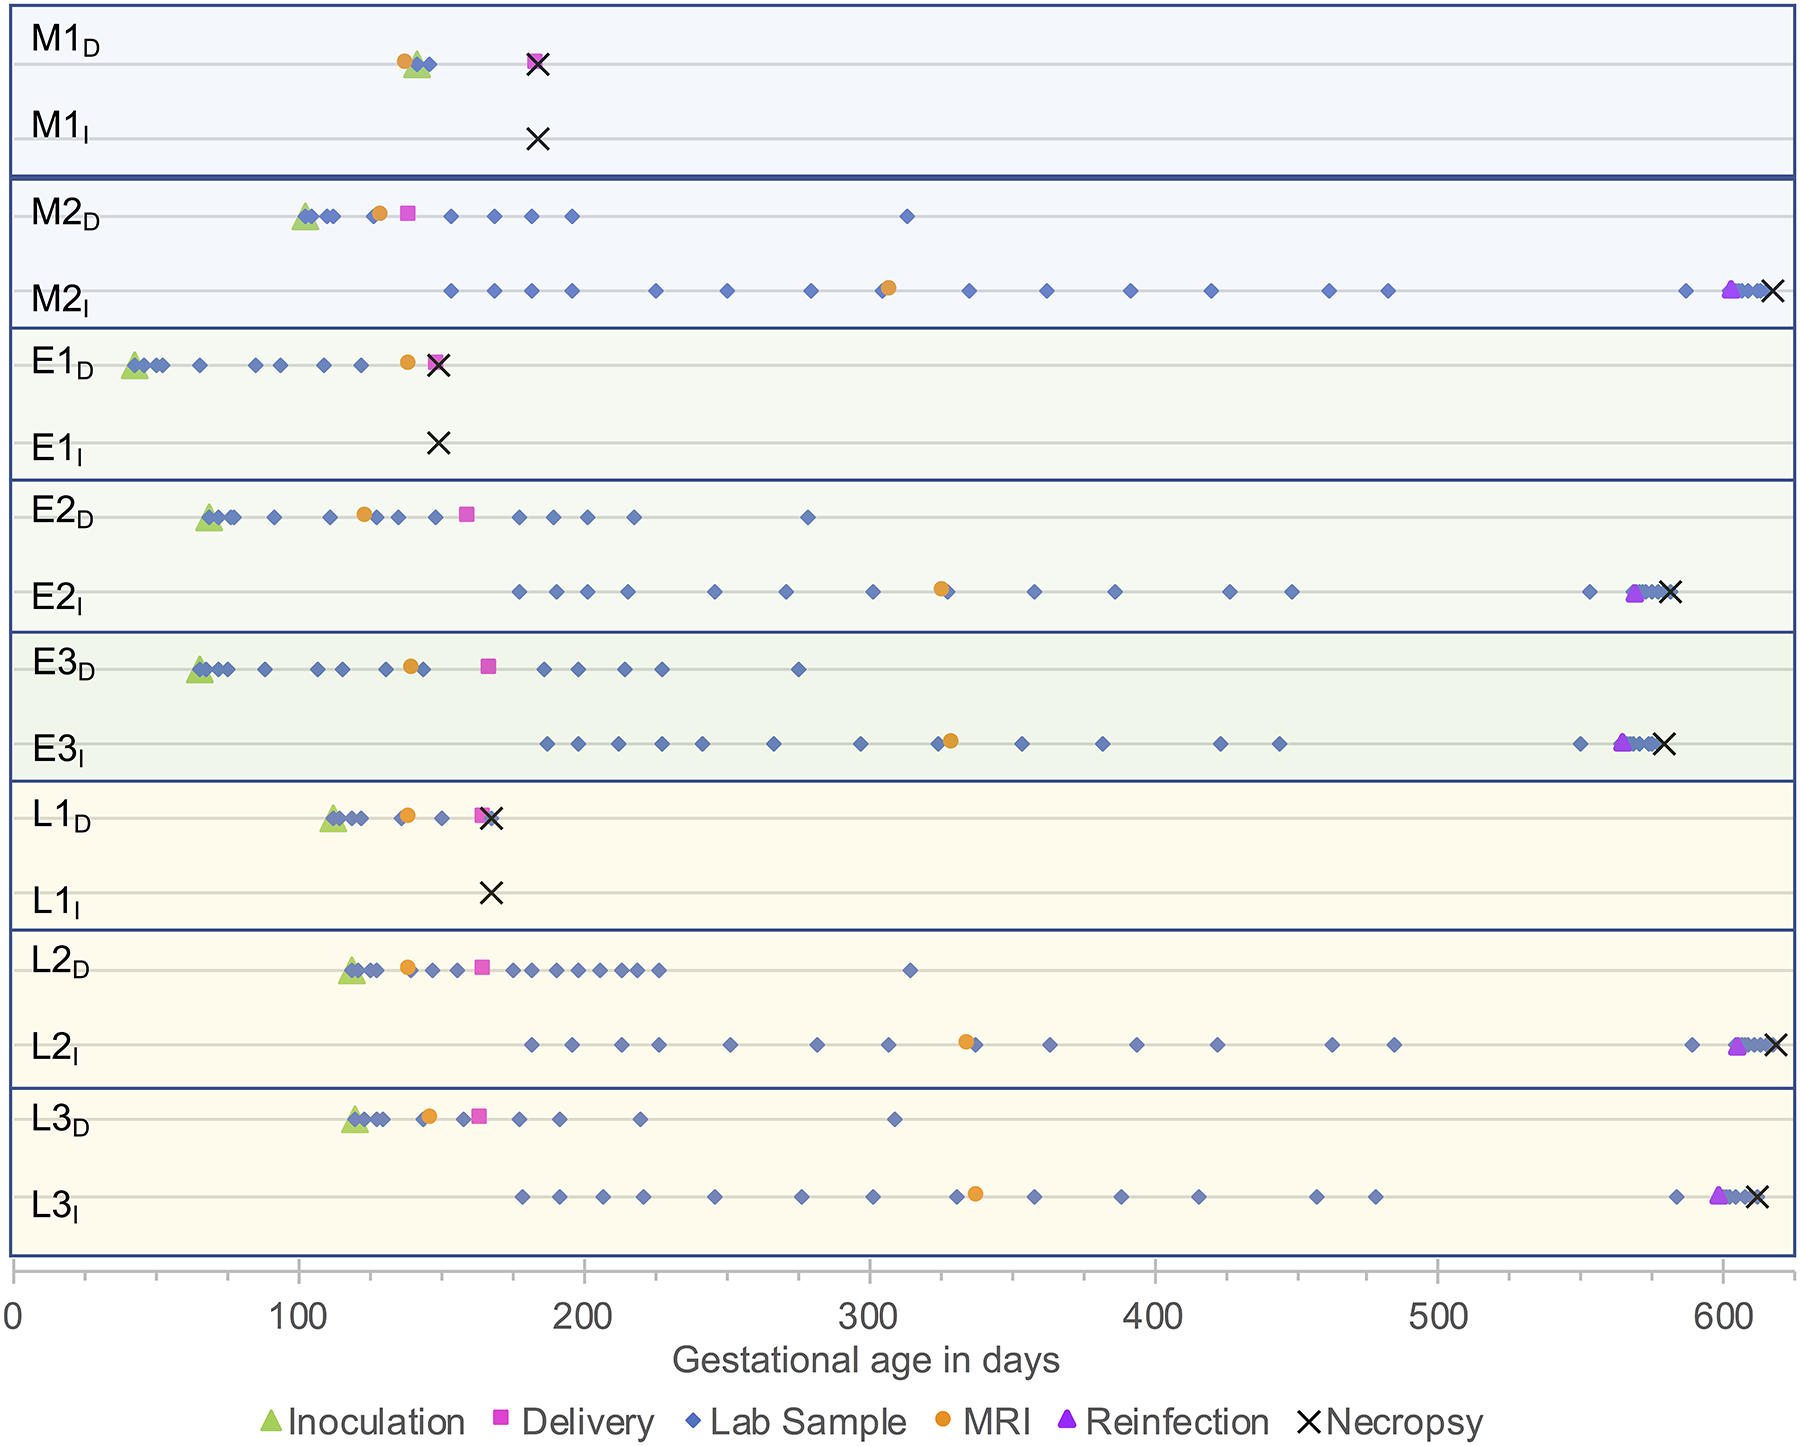Click the necropsy X on the L1I row
Image resolution: width=1800 pixels, height=1446 pixels.
click(x=491, y=893)
